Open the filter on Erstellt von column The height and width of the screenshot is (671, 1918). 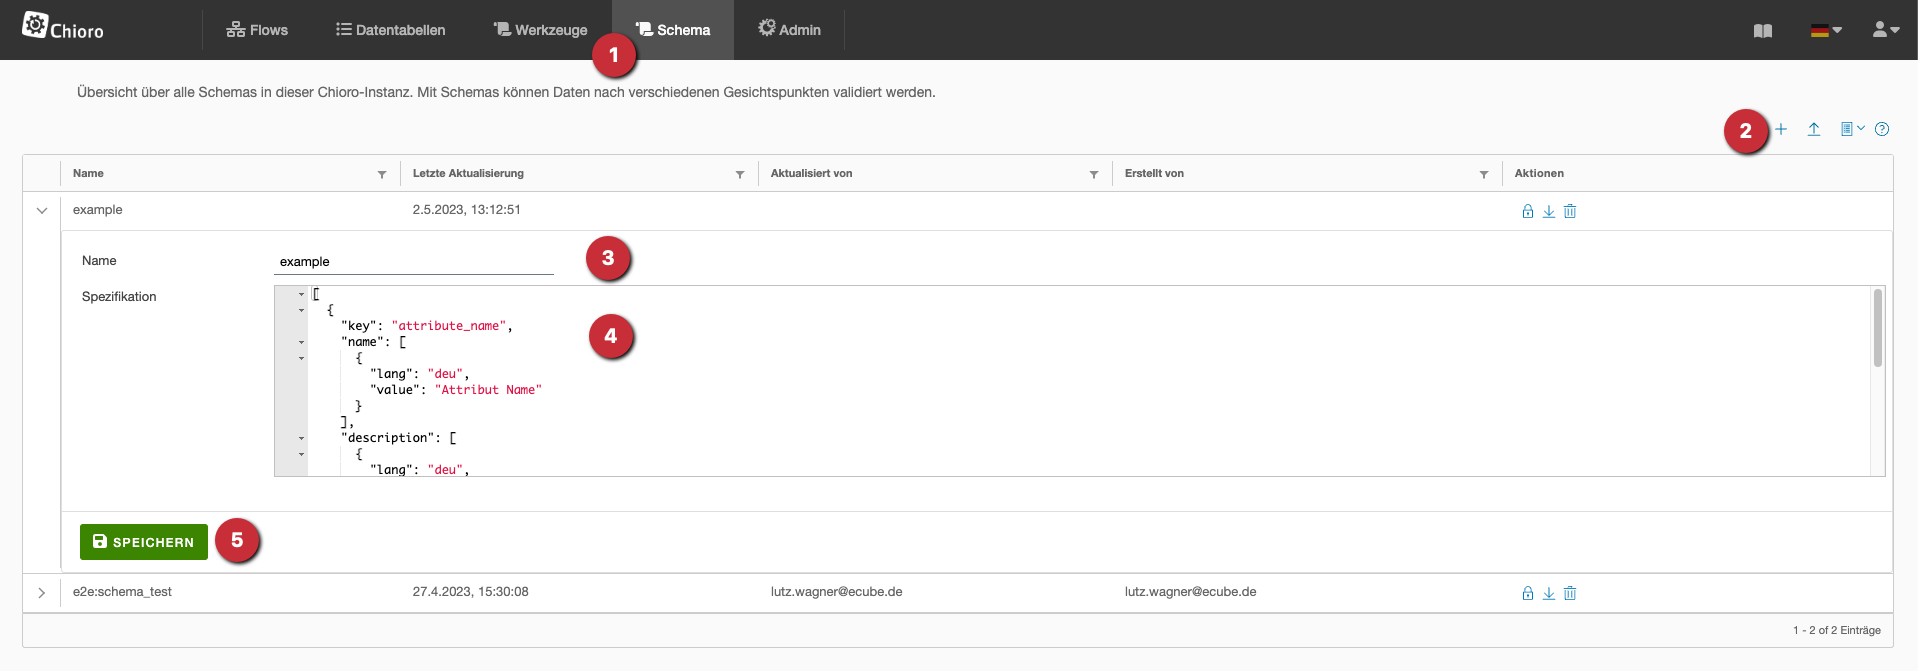(1484, 174)
